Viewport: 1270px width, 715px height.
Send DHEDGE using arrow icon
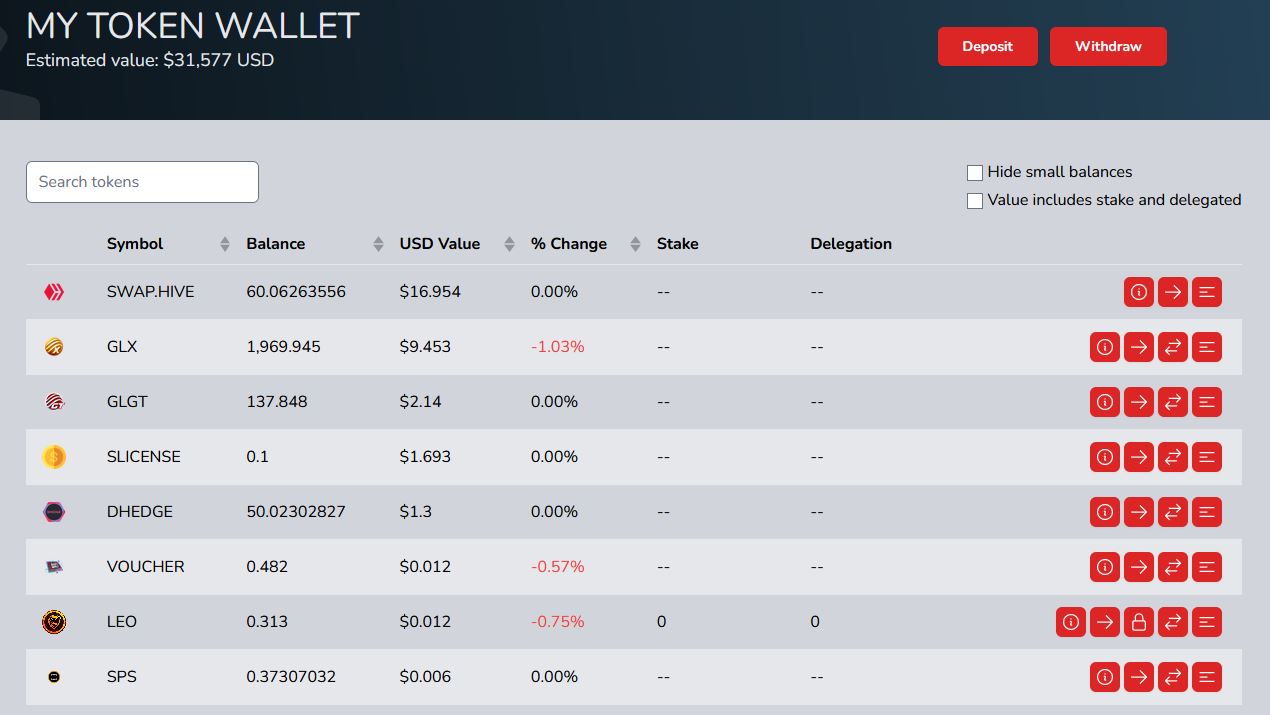point(1139,512)
